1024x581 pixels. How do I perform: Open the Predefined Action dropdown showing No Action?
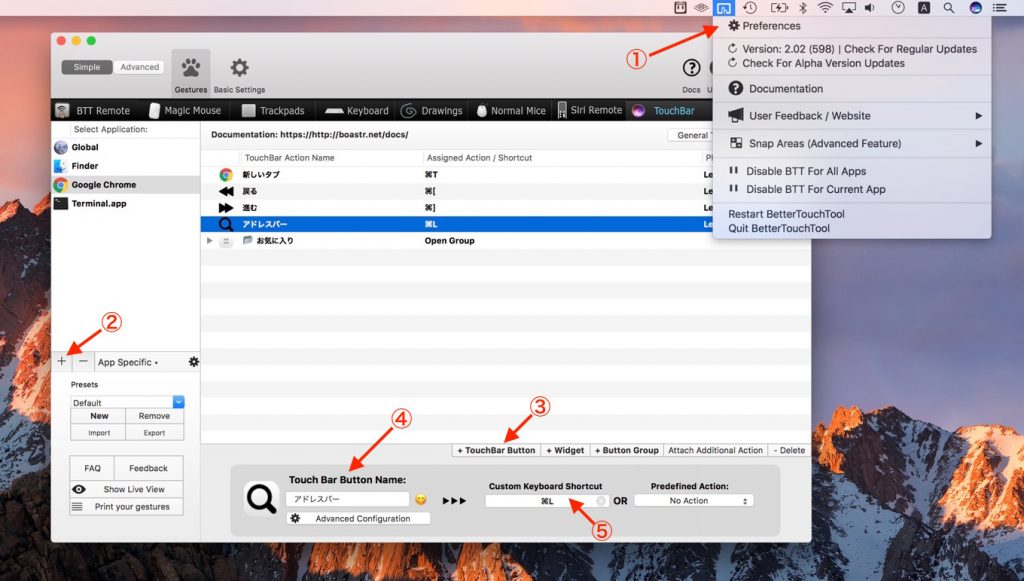694,499
